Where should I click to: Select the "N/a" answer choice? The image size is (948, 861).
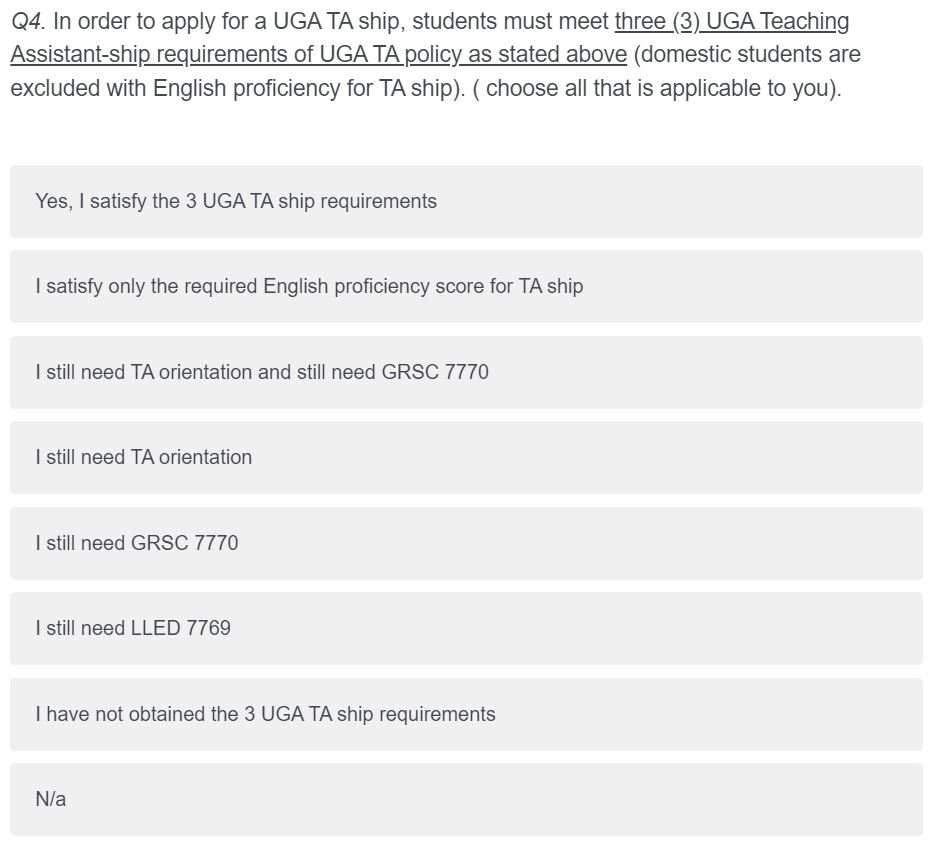pos(466,800)
